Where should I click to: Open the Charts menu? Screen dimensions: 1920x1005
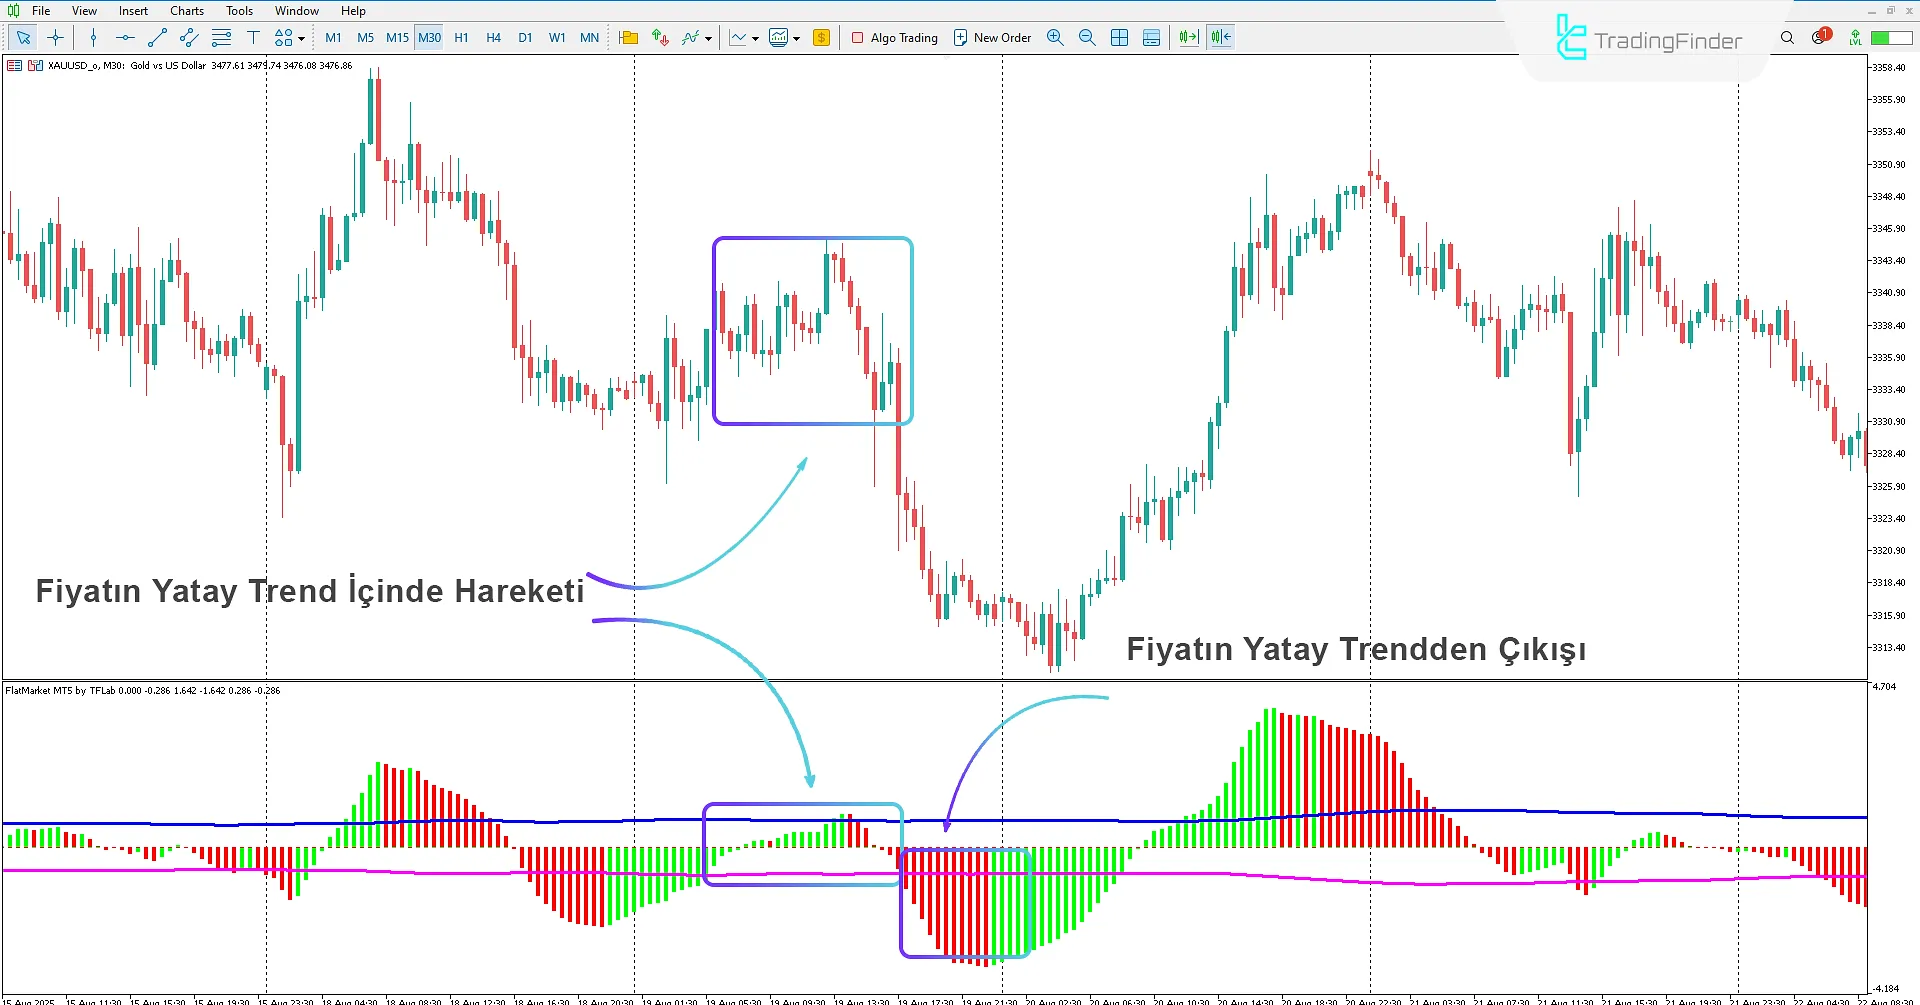coord(186,11)
